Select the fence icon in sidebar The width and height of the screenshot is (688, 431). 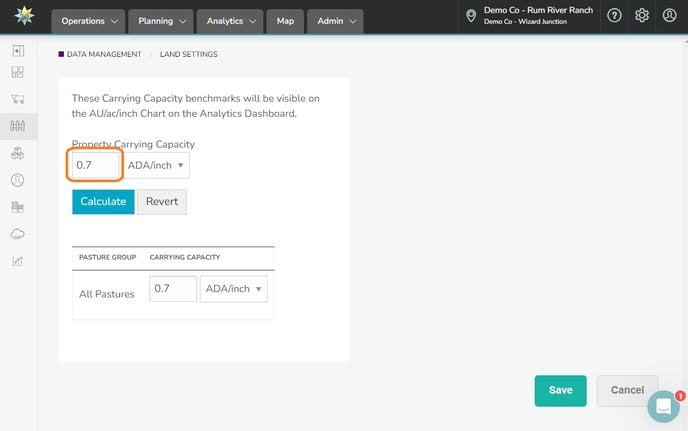pos(17,126)
